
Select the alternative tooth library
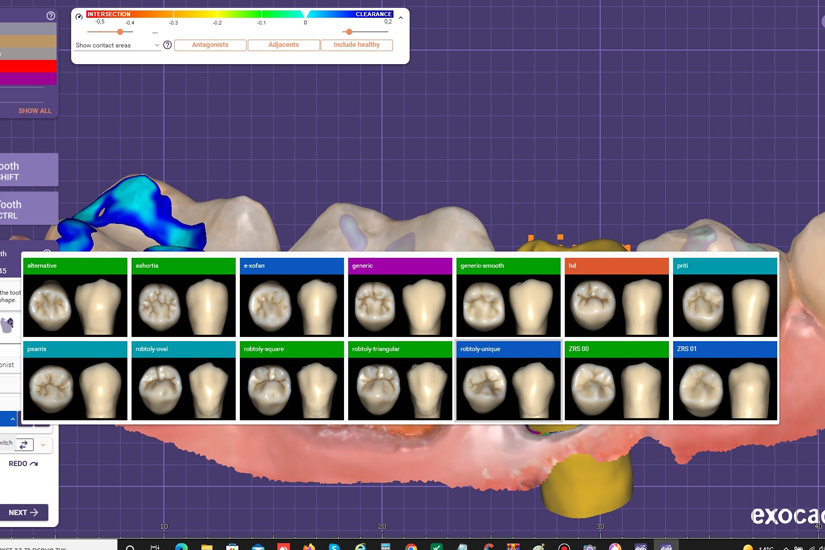click(x=75, y=297)
